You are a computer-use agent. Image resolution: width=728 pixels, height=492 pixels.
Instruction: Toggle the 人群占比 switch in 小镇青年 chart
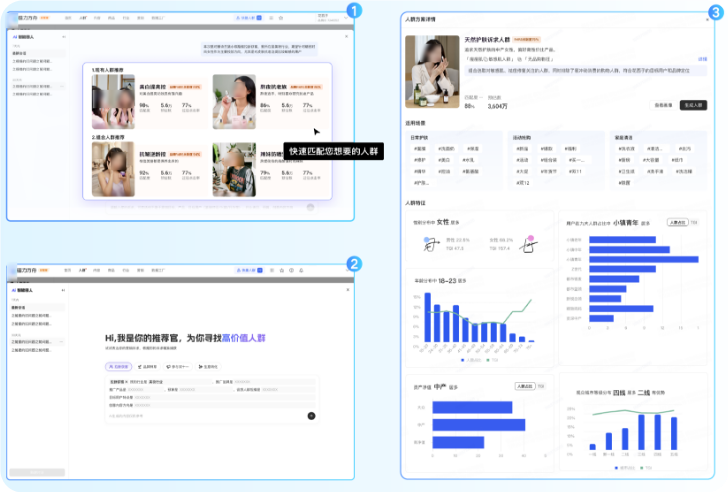pyautogui.click(x=676, y=223)
